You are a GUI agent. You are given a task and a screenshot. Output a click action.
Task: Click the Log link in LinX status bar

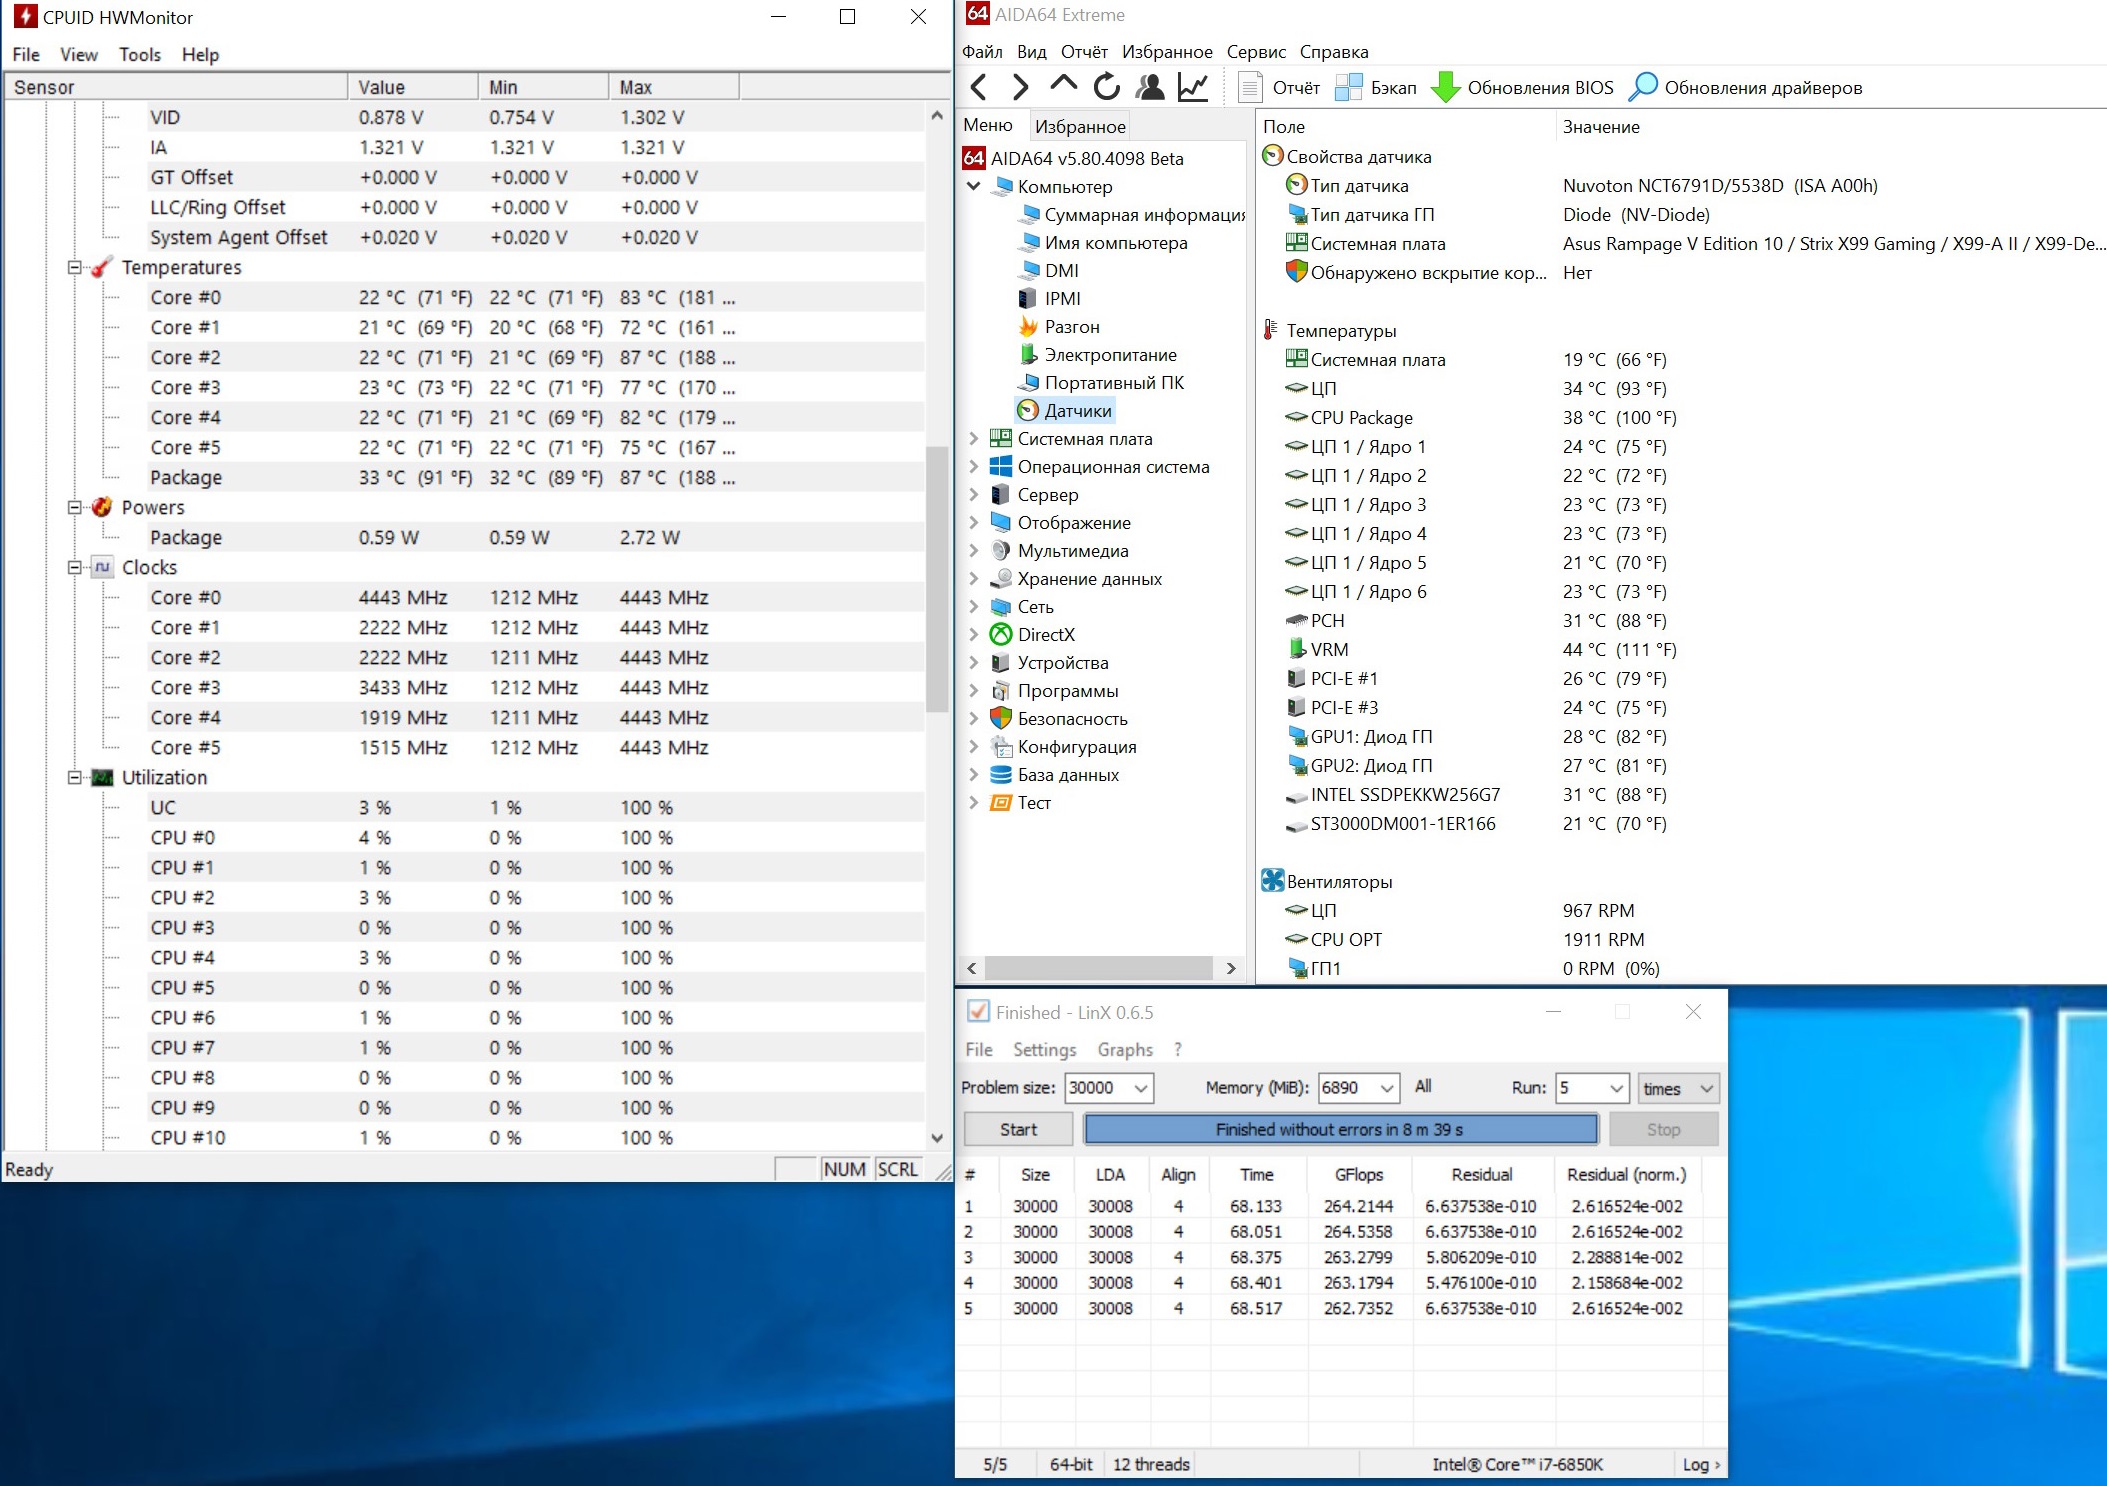click(1700, 1464)
